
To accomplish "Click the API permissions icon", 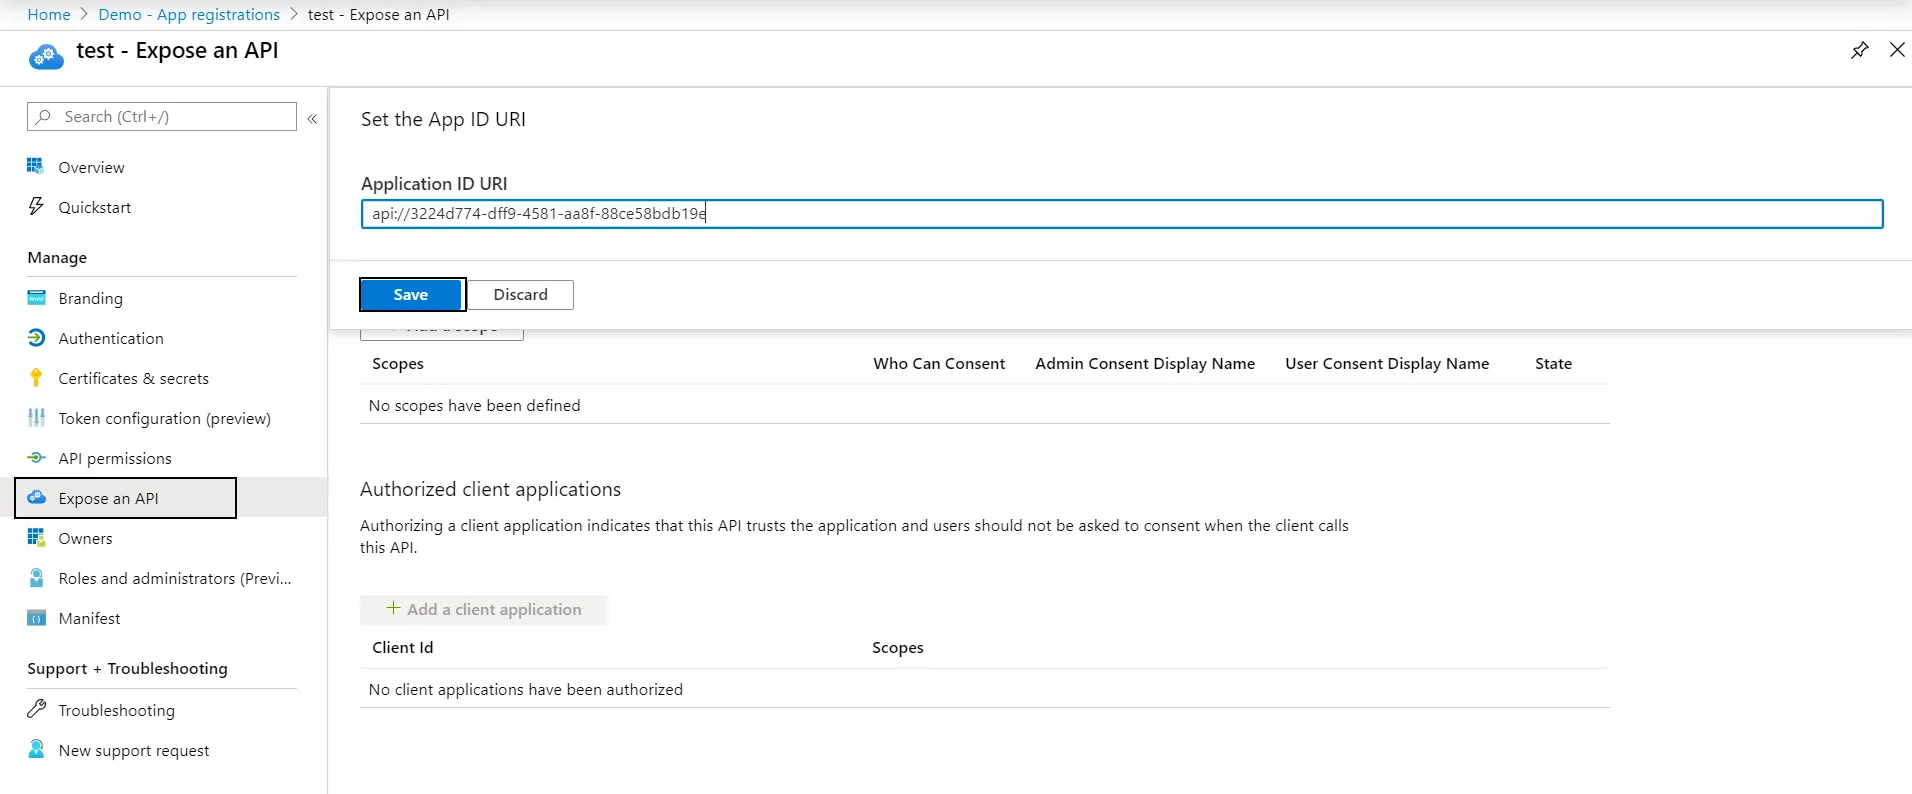I will point(36,457).
